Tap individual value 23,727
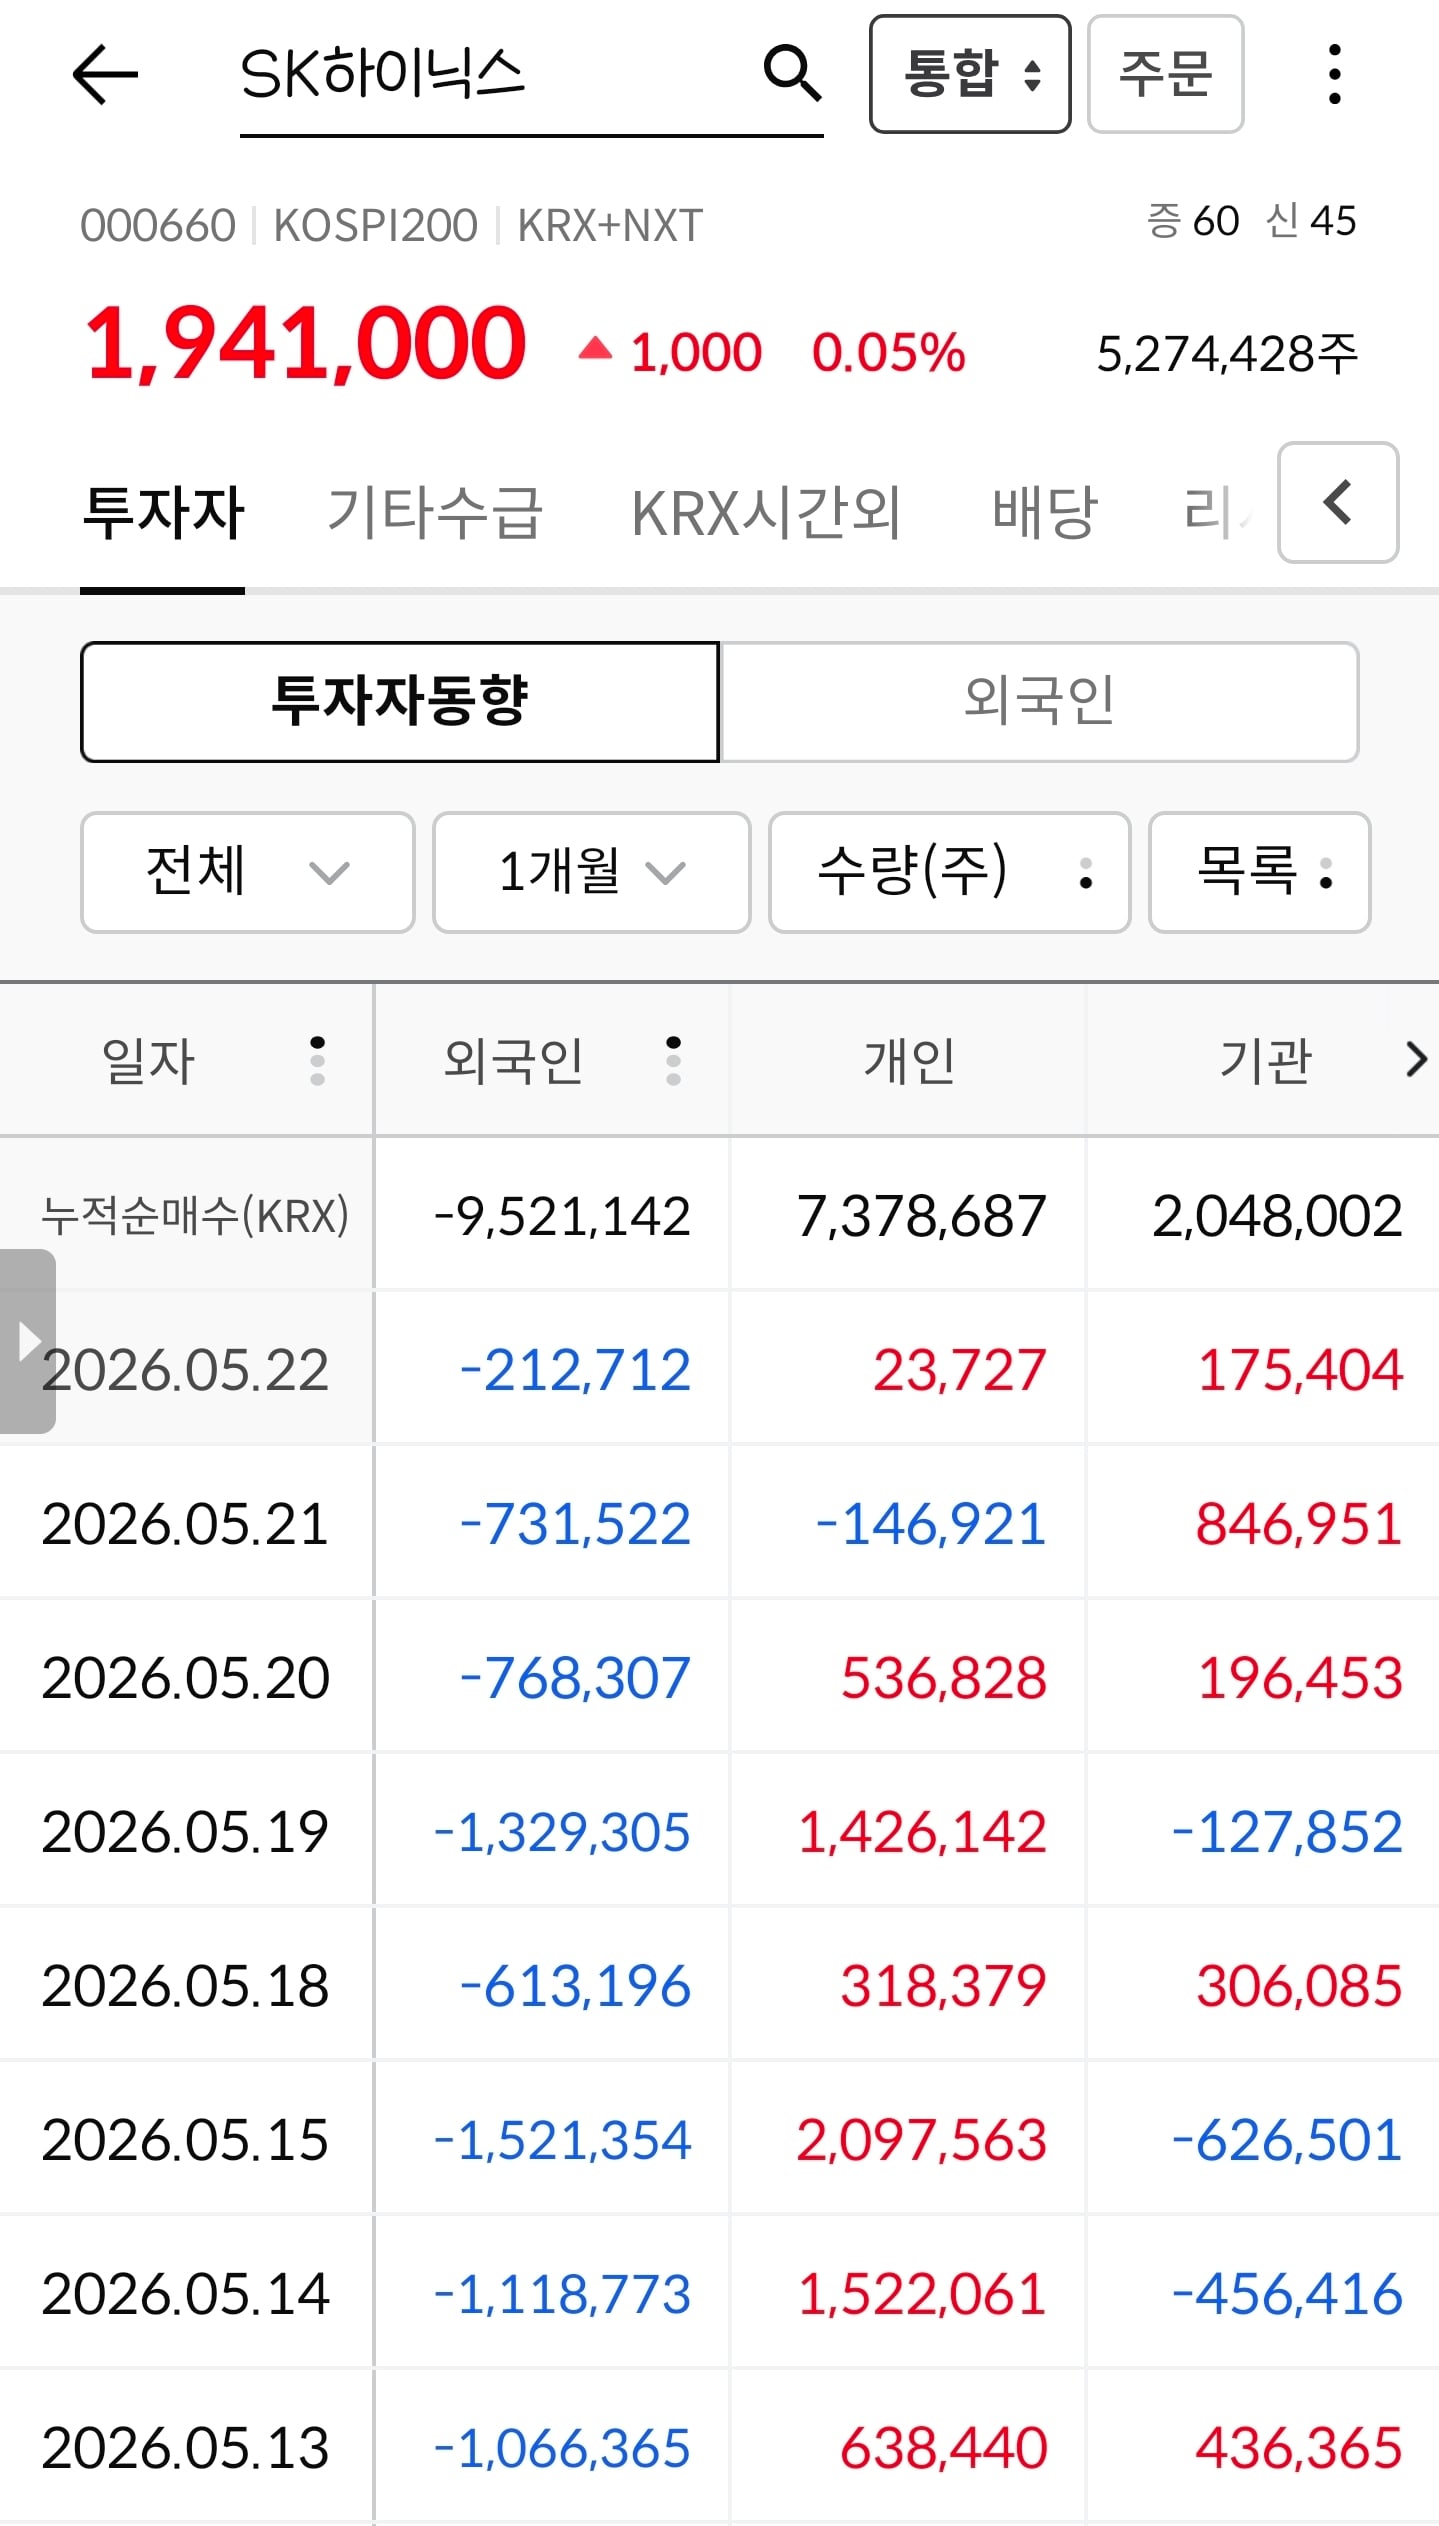1439x2526 pixels. [x=959, y=1370]
